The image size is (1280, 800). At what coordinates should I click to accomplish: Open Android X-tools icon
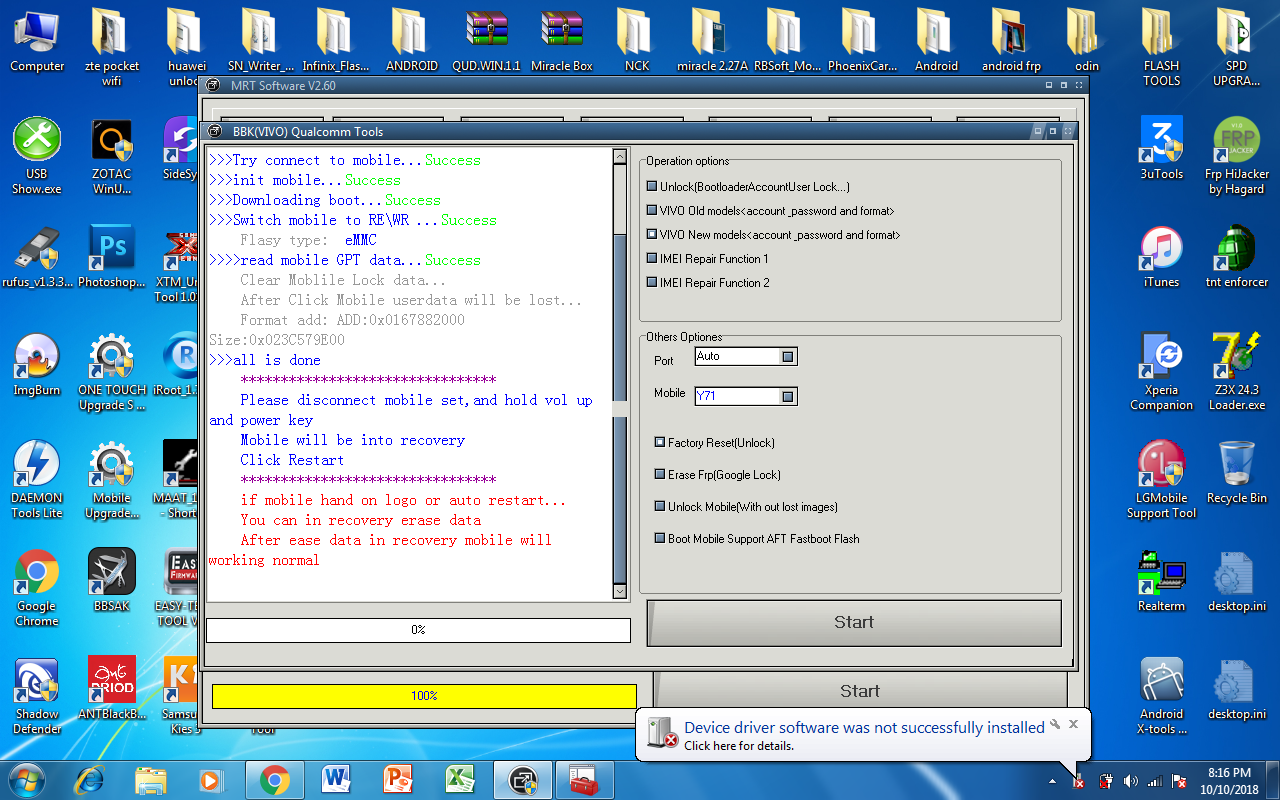tap(1162, 696)
